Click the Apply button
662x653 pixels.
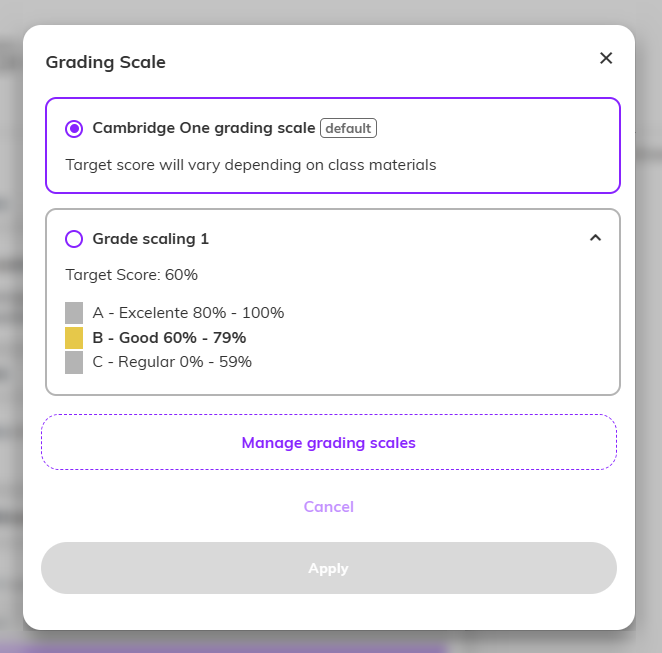(x=328, y=568)
